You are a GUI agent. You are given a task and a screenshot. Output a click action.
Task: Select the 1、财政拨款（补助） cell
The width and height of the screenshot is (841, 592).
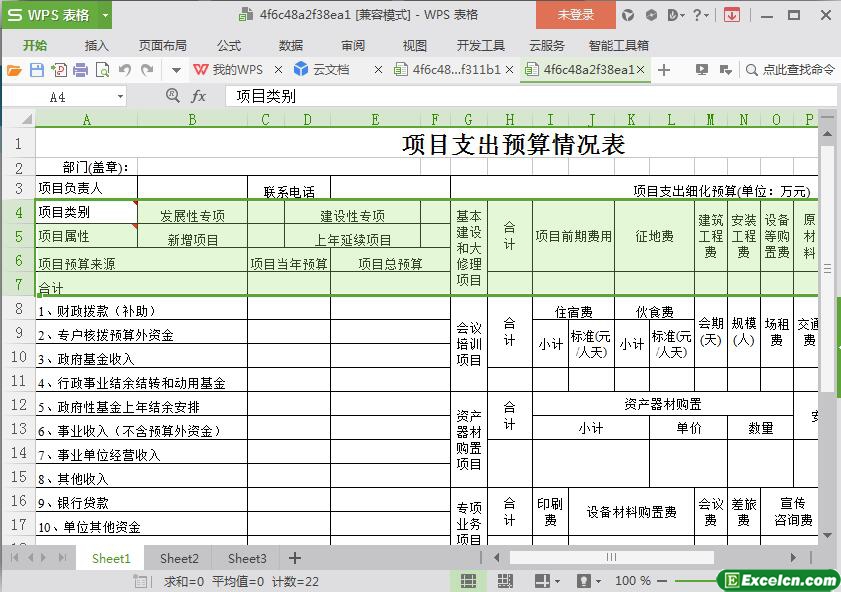(142, 308)
